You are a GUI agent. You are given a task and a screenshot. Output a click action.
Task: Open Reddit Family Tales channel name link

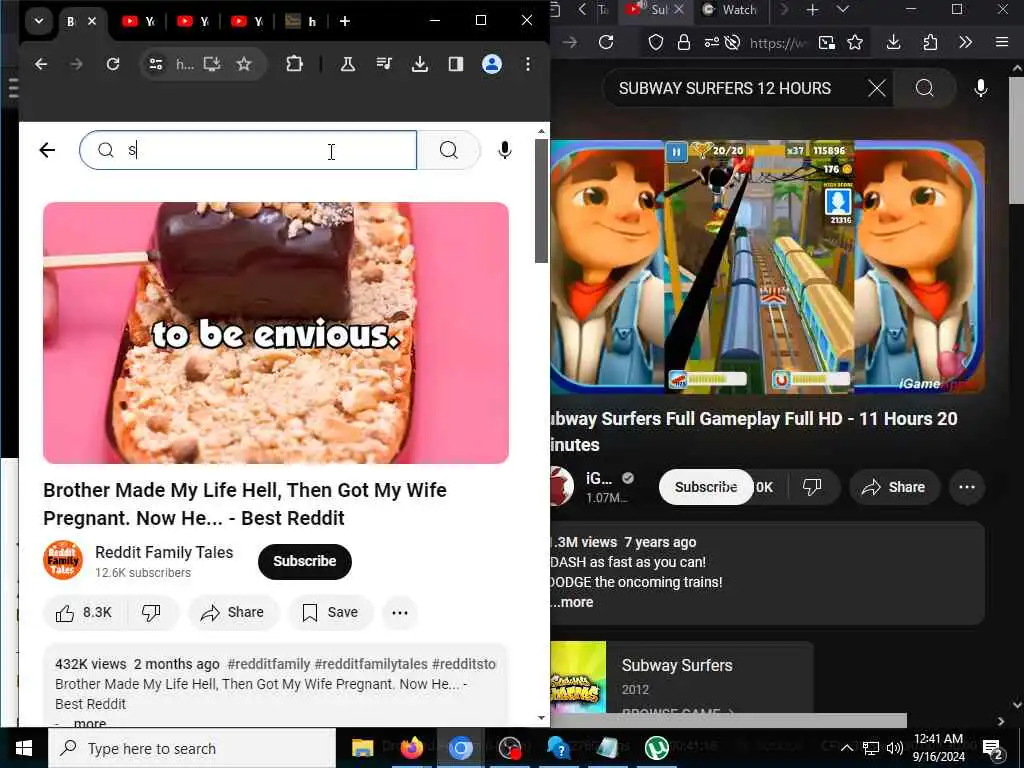point(164,552)
